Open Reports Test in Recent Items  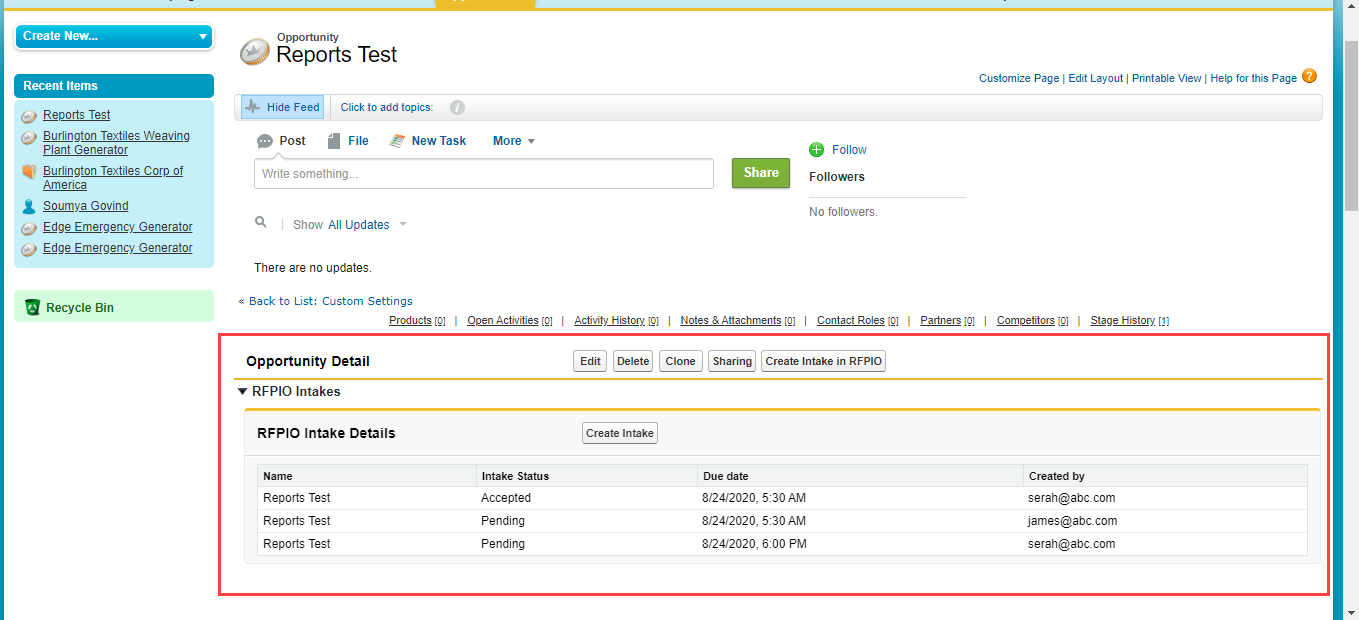77,115
